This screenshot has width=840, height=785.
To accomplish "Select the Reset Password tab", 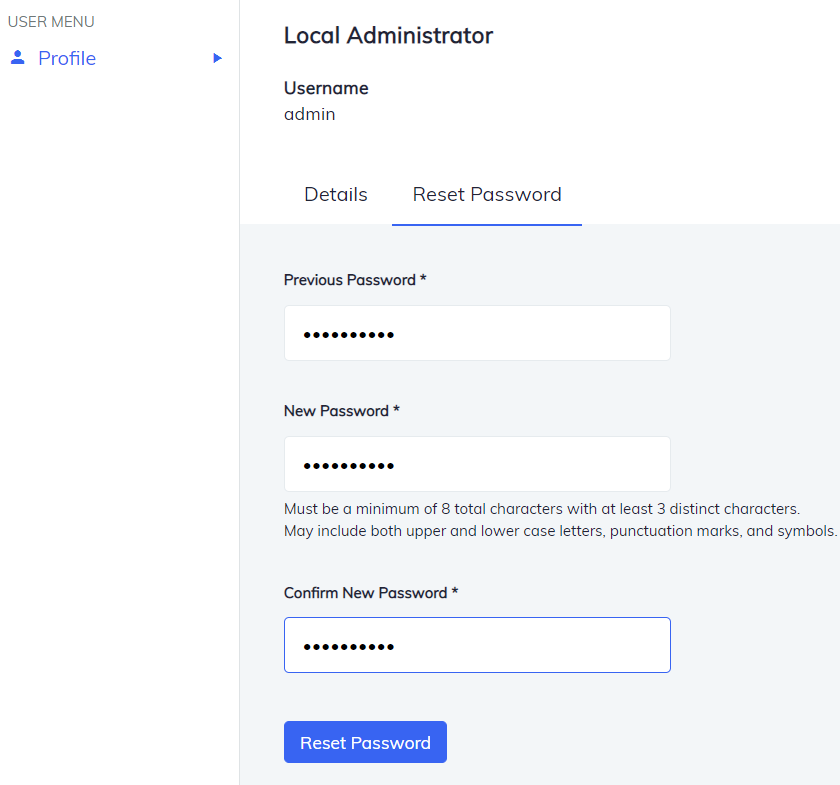I will point(487,194).
